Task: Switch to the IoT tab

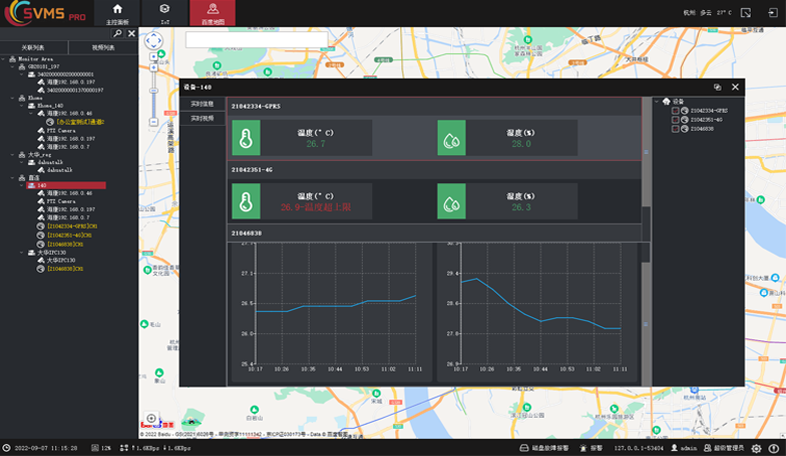Action: click(x=164, y=13)
